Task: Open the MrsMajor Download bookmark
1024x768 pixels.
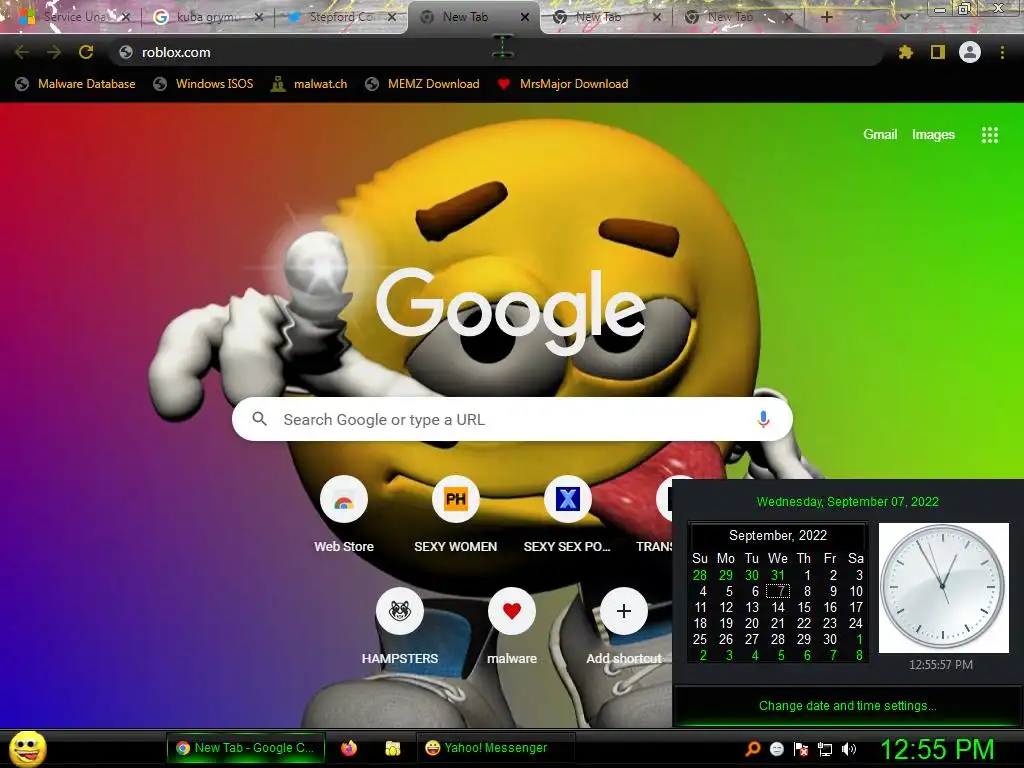Action: pos(563,84)
